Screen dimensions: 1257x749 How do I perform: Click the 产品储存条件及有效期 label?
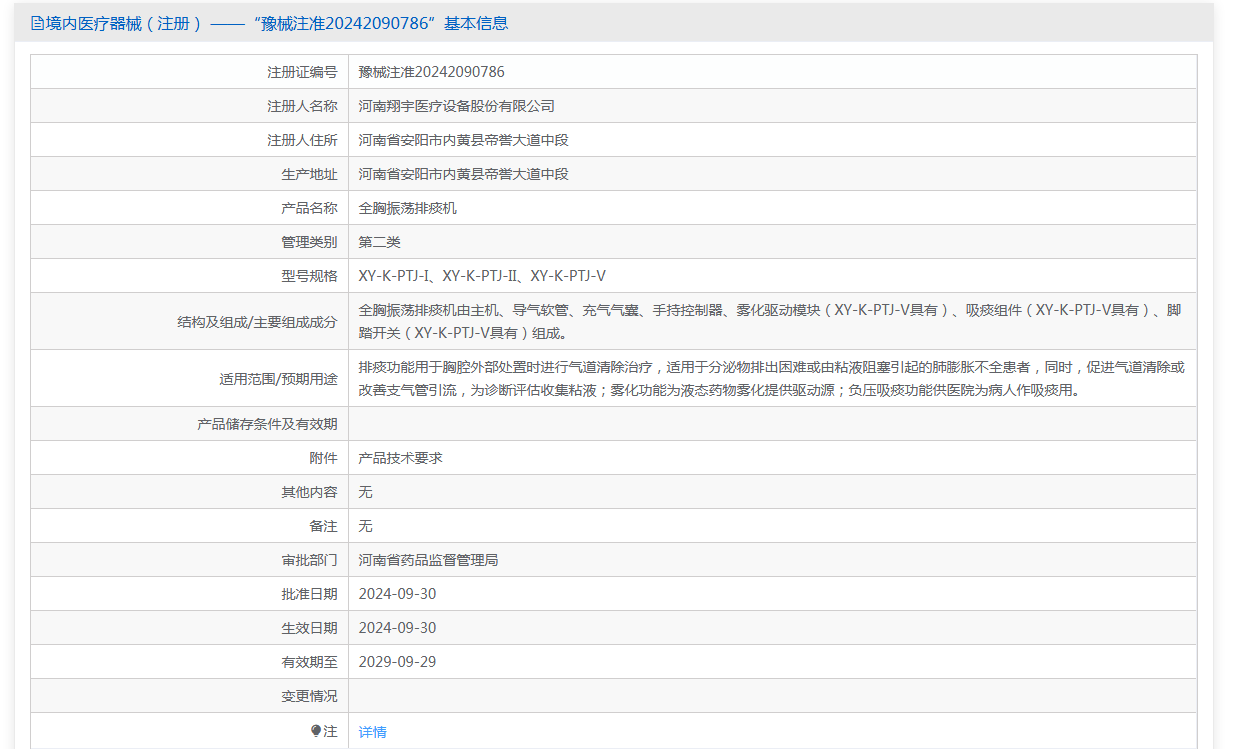click(267, 424)
